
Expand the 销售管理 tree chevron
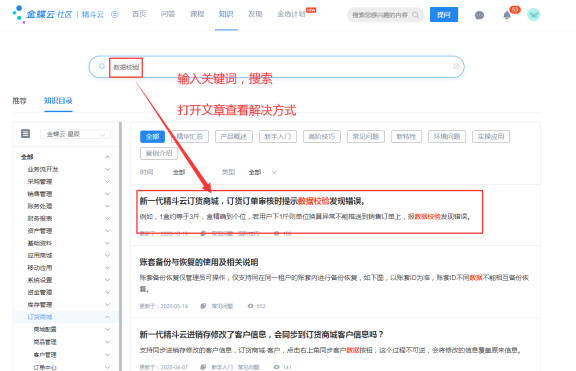point(107,194)
